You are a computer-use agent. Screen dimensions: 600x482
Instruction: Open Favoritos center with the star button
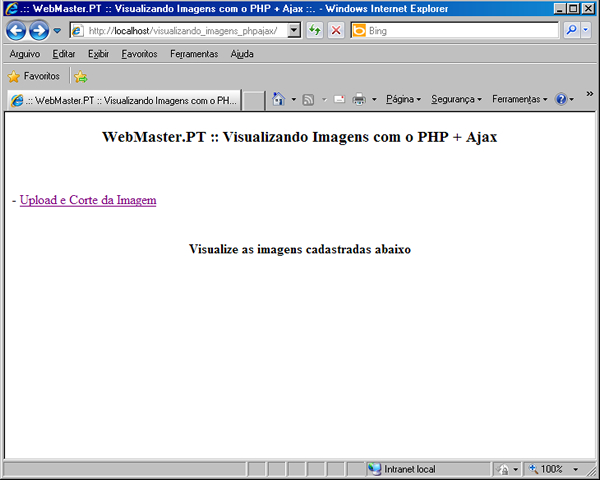tap(34, 76)
